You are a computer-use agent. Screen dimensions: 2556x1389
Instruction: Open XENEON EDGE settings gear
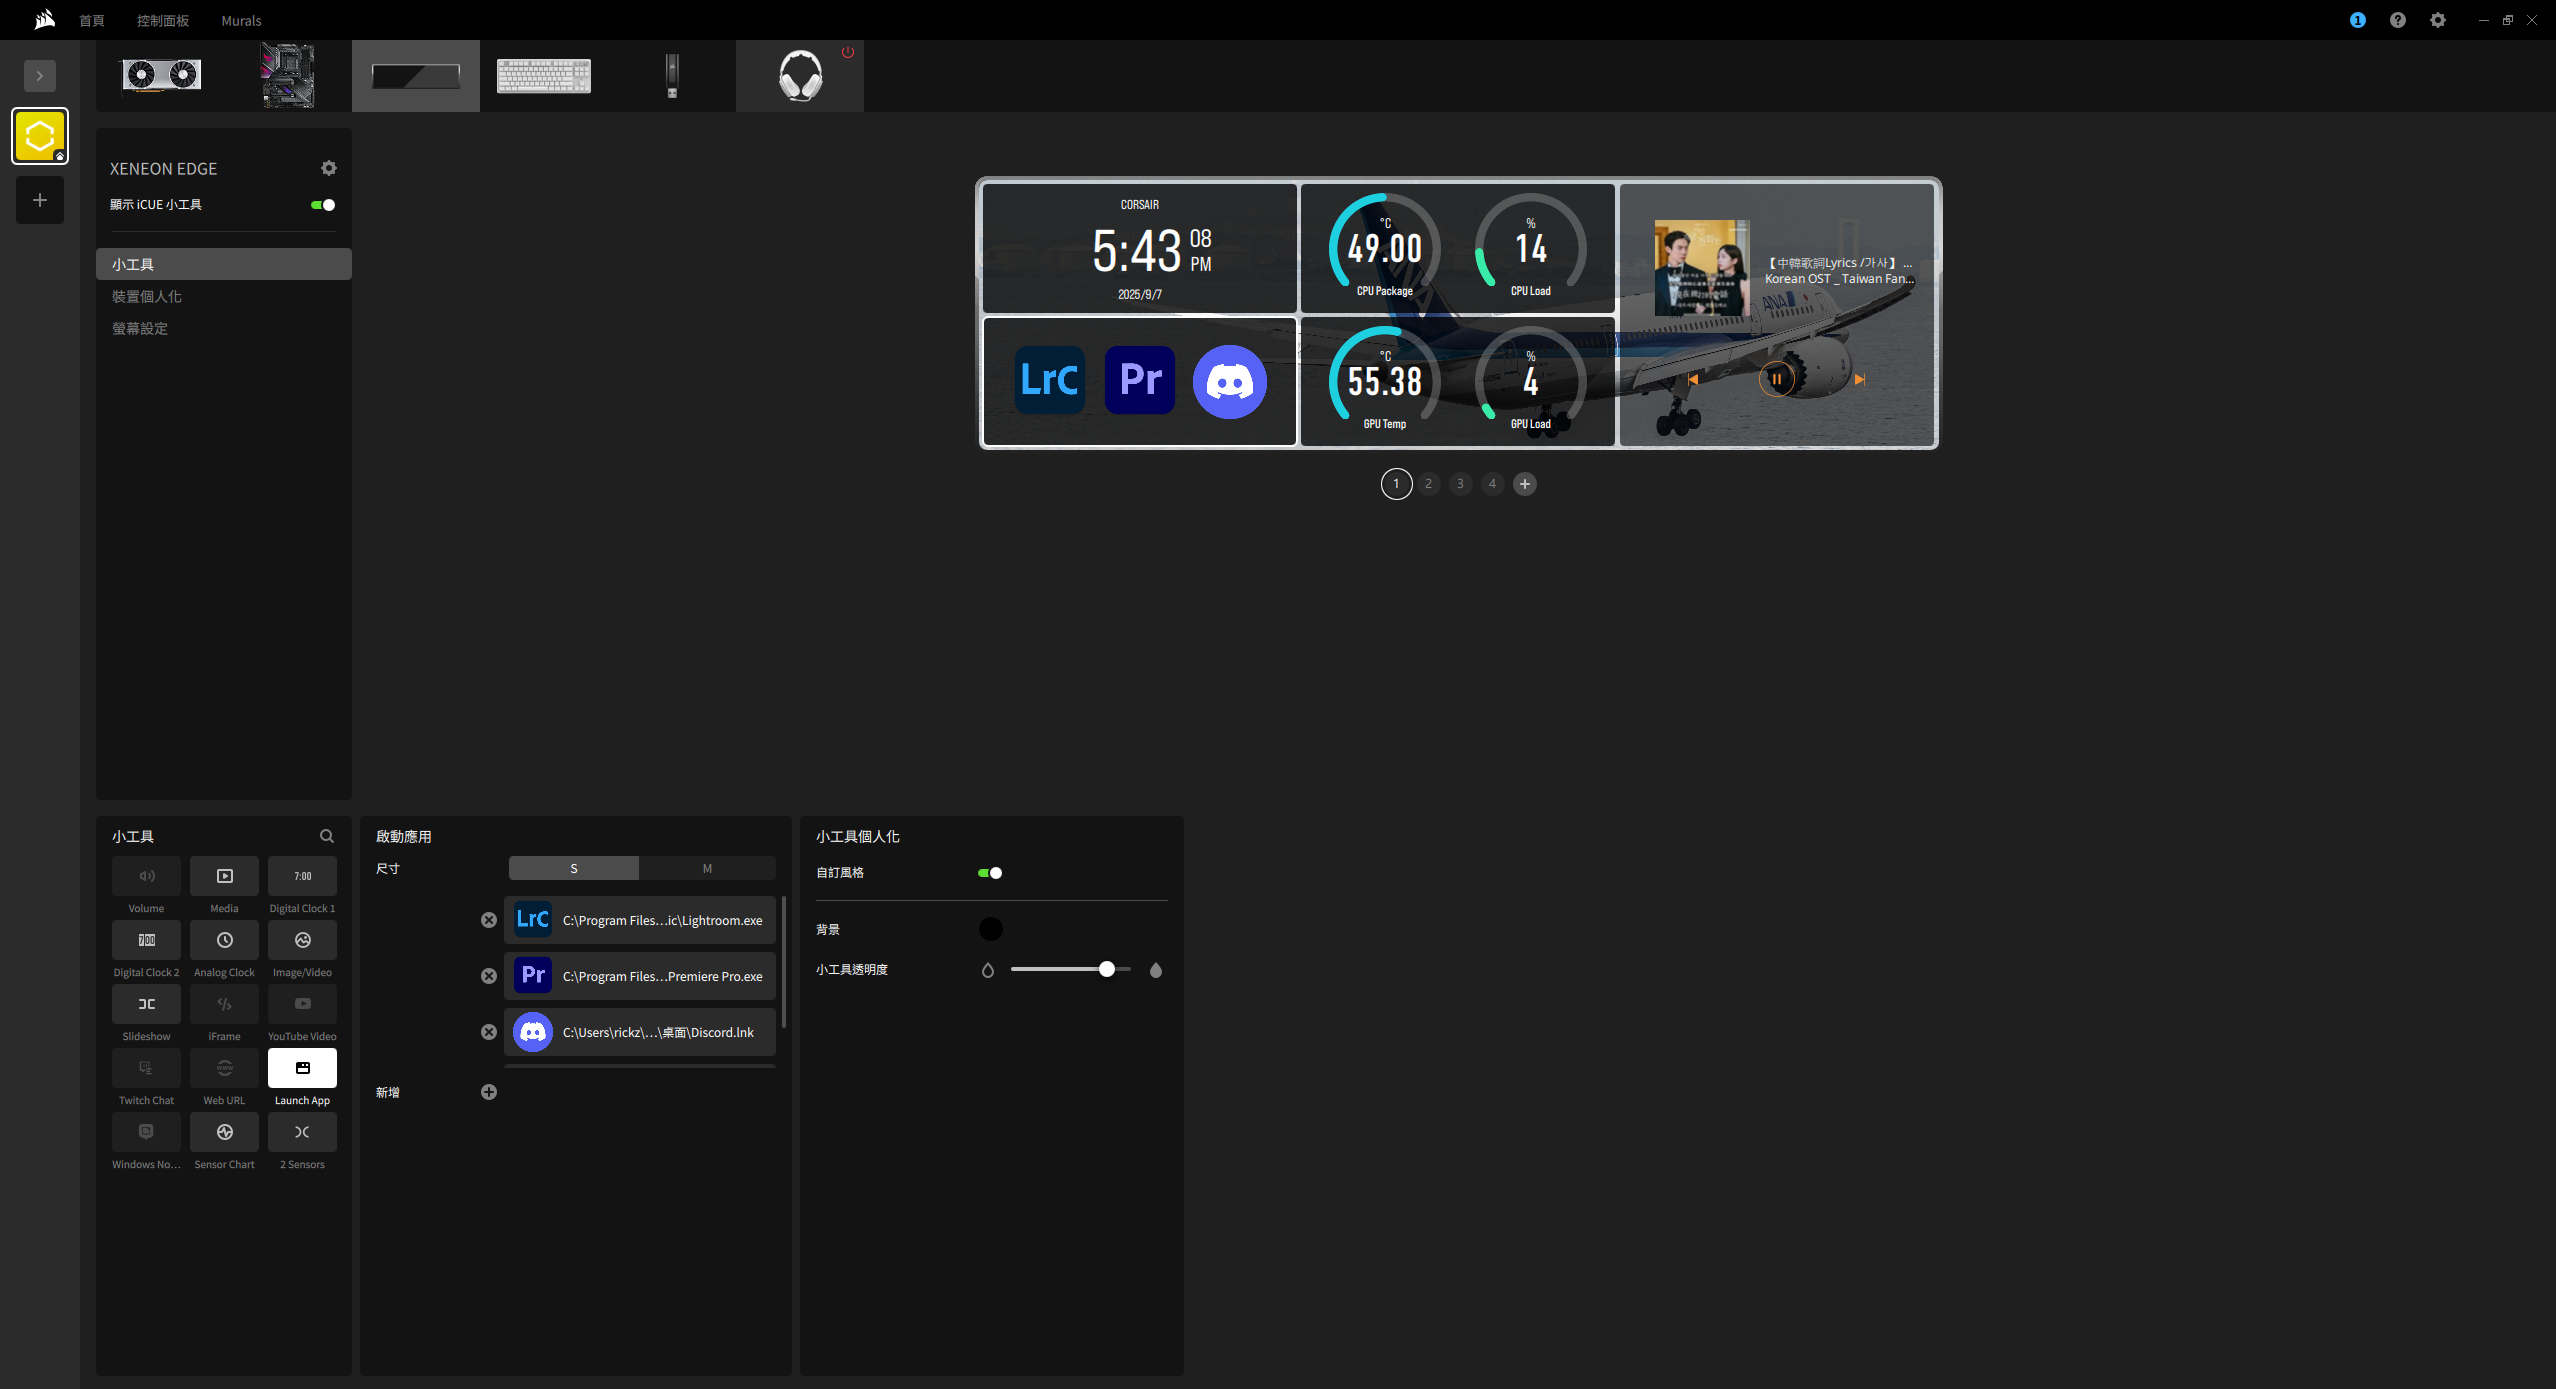[x=329, y=168]
